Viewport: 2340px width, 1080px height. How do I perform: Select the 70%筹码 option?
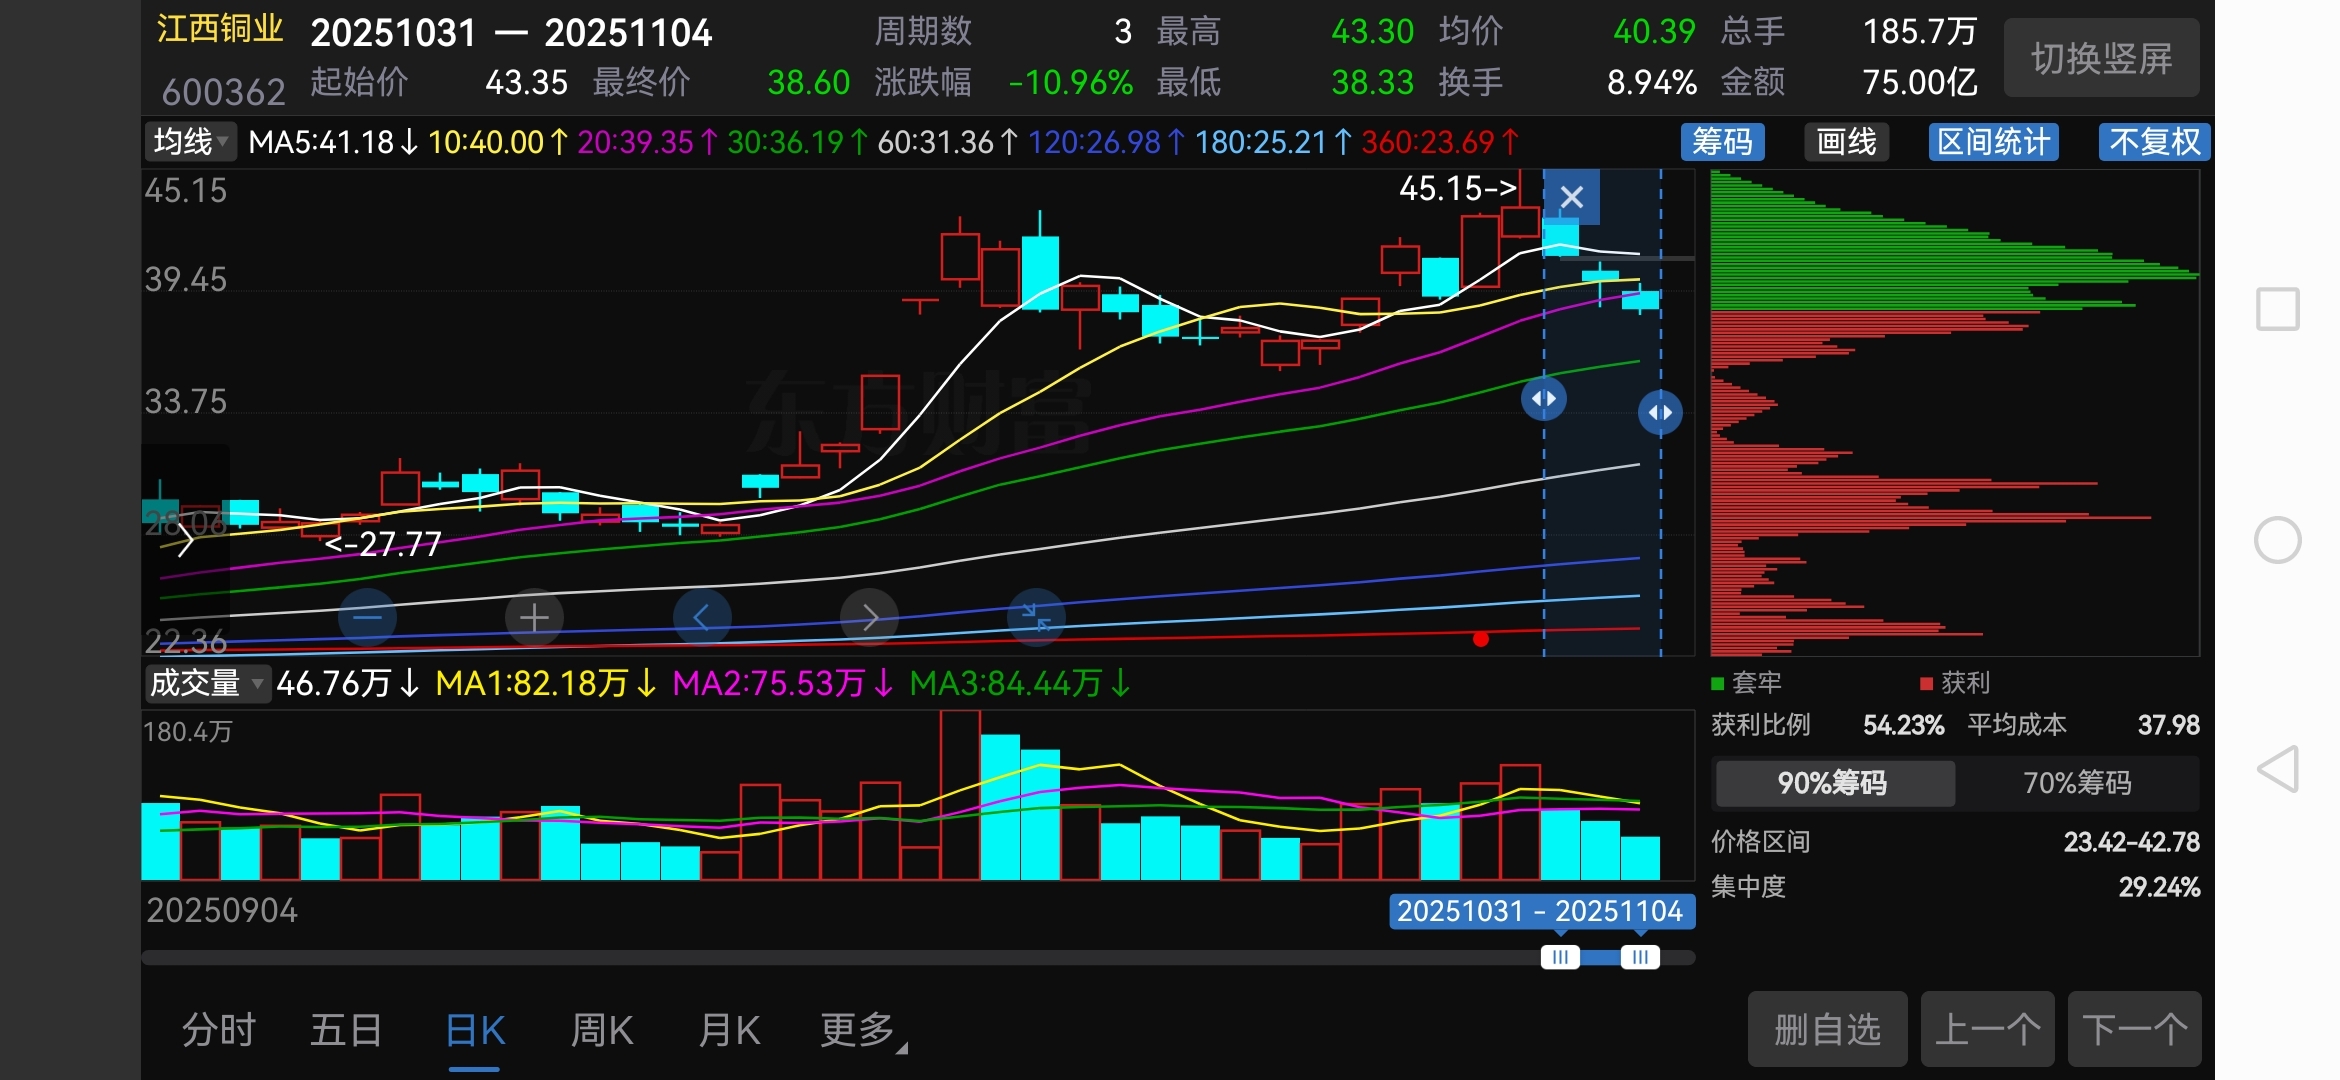[x=2077, y=783]
